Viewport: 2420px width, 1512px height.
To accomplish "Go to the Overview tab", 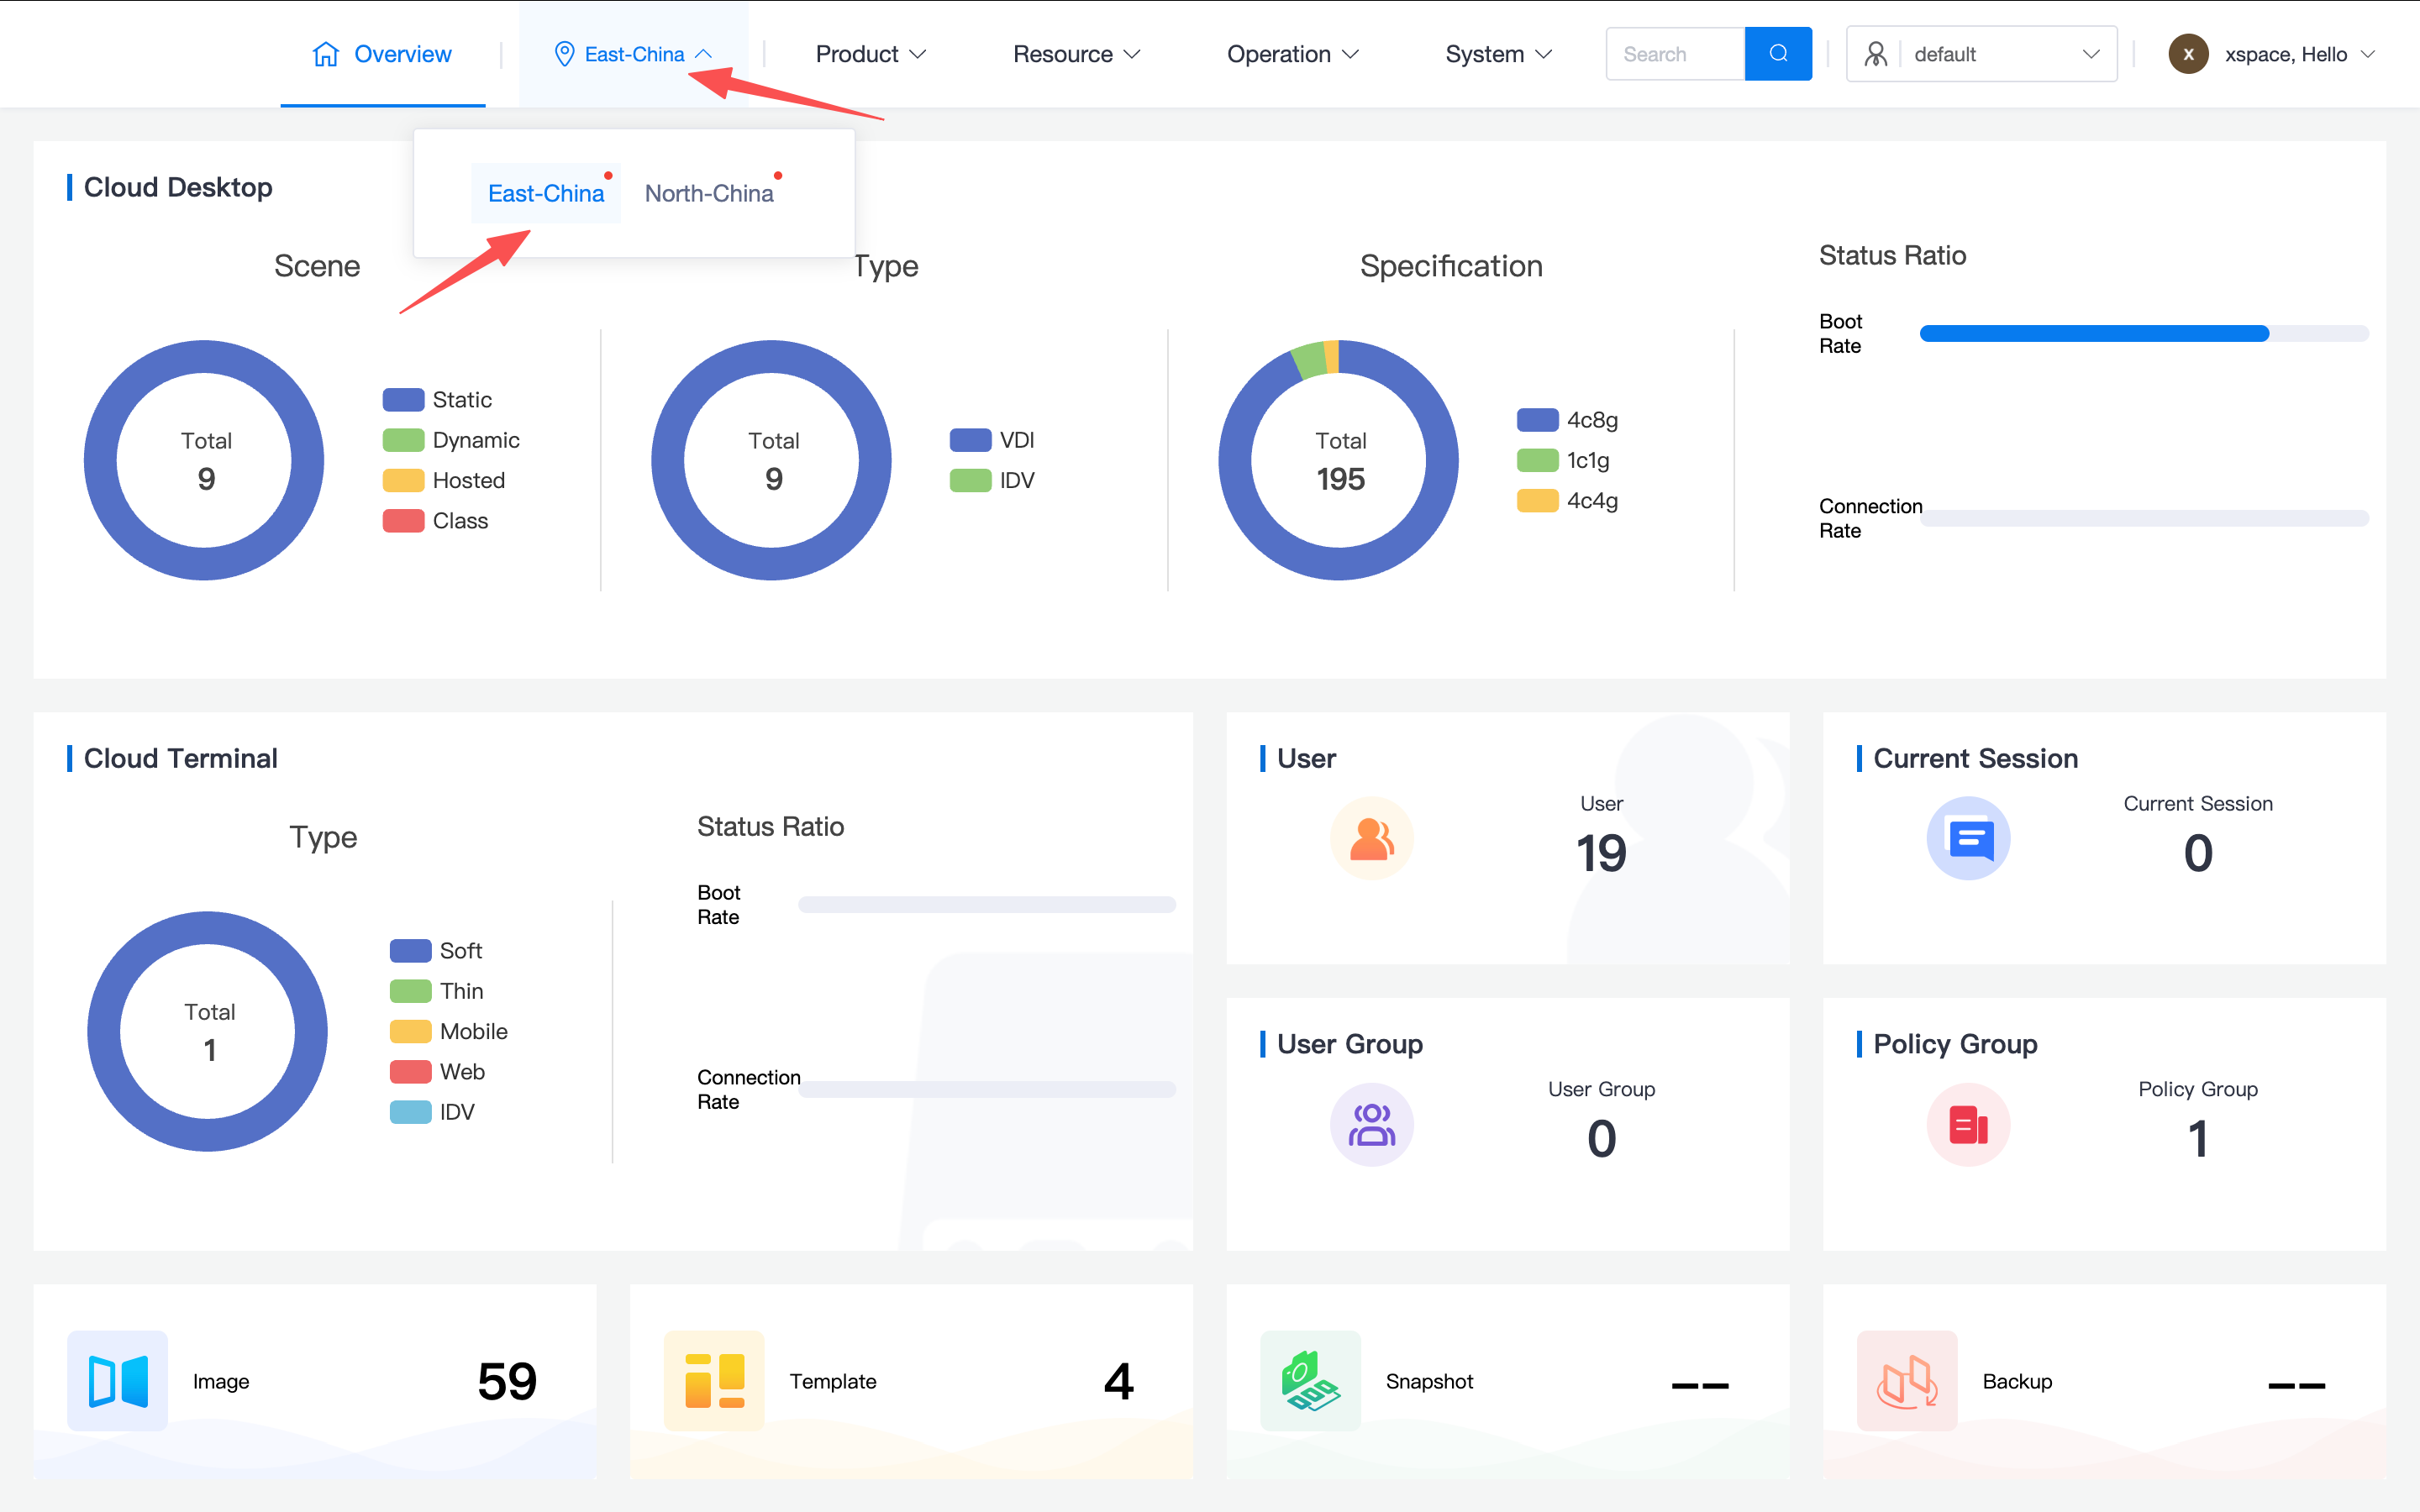I will pos(383,54).
